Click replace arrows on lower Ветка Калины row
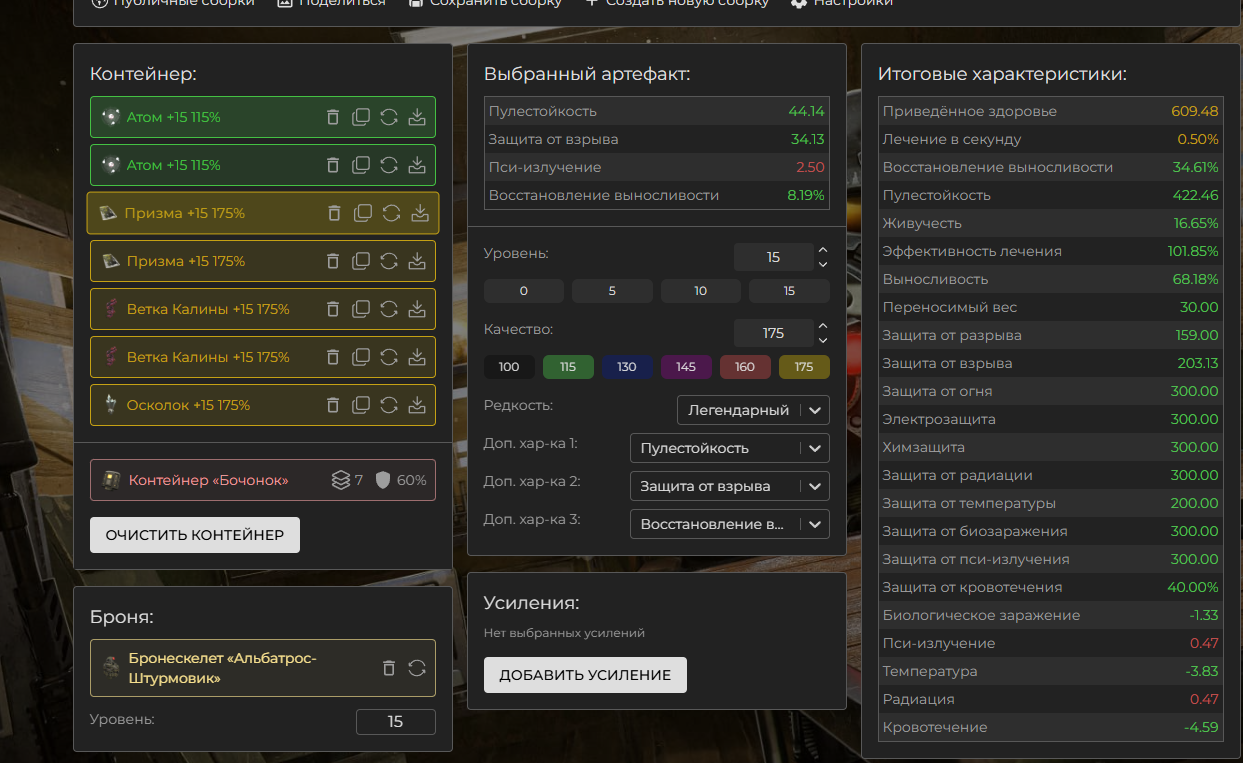This screenshot has width=1243, height=763. [x=389, y=357]
